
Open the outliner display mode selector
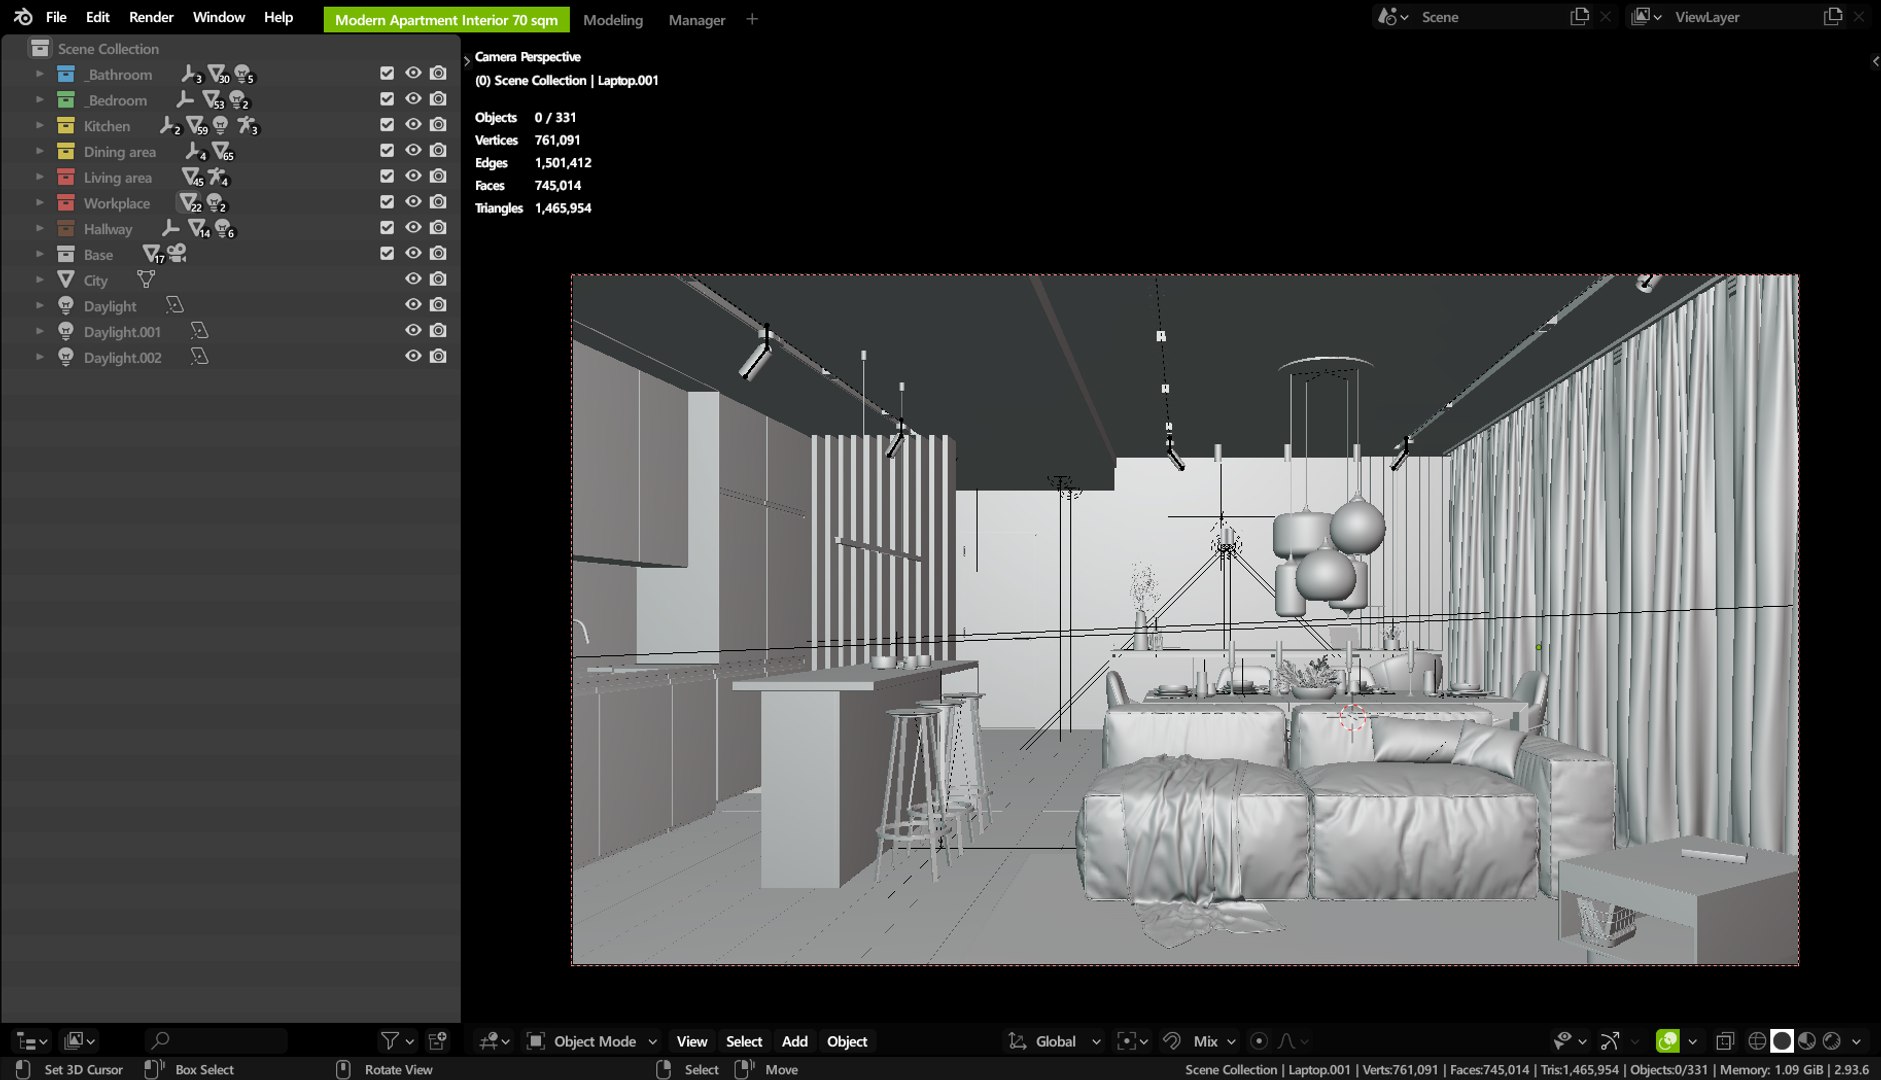(78, 1041)
